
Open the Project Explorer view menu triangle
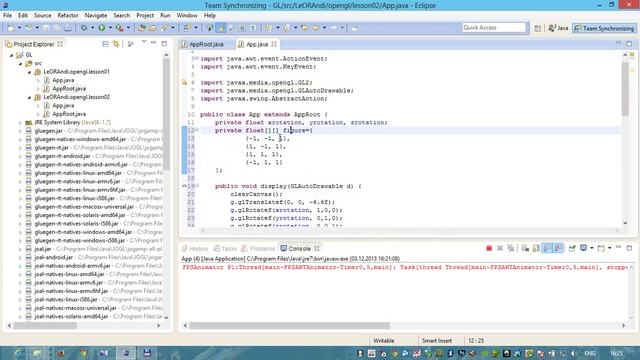(144, 42)
